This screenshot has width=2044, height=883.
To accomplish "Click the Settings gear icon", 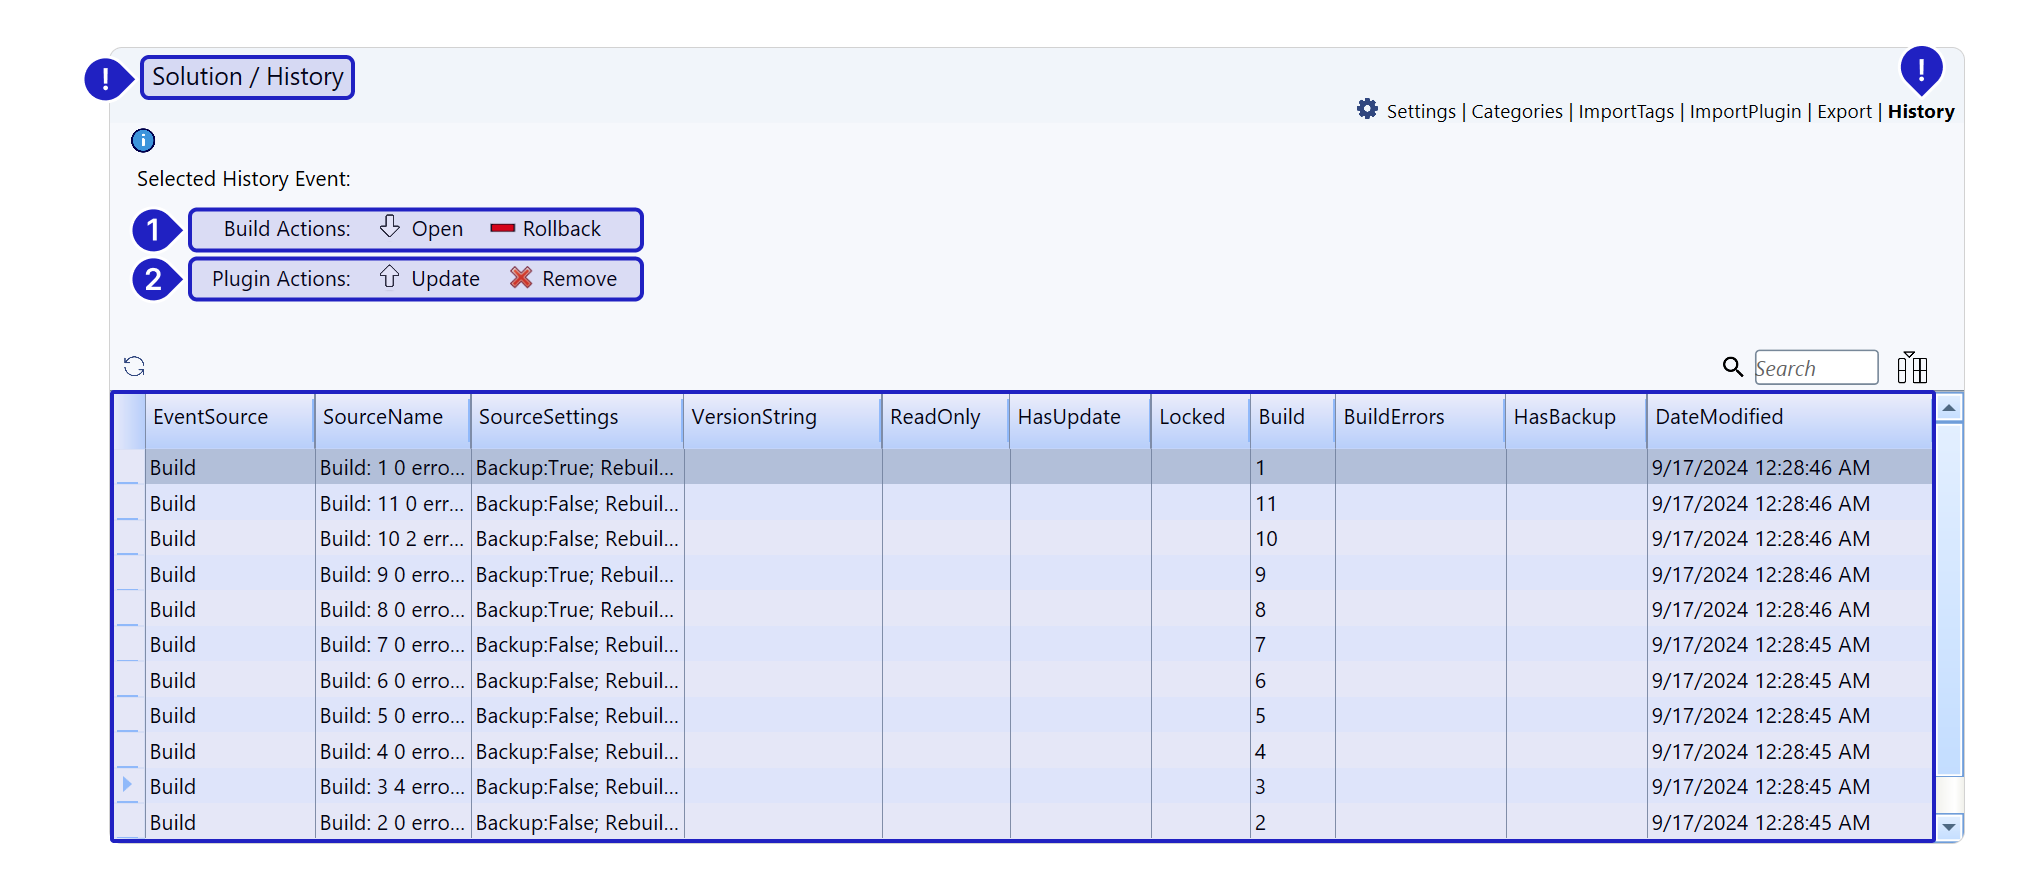I will [x=1367, y=109].
